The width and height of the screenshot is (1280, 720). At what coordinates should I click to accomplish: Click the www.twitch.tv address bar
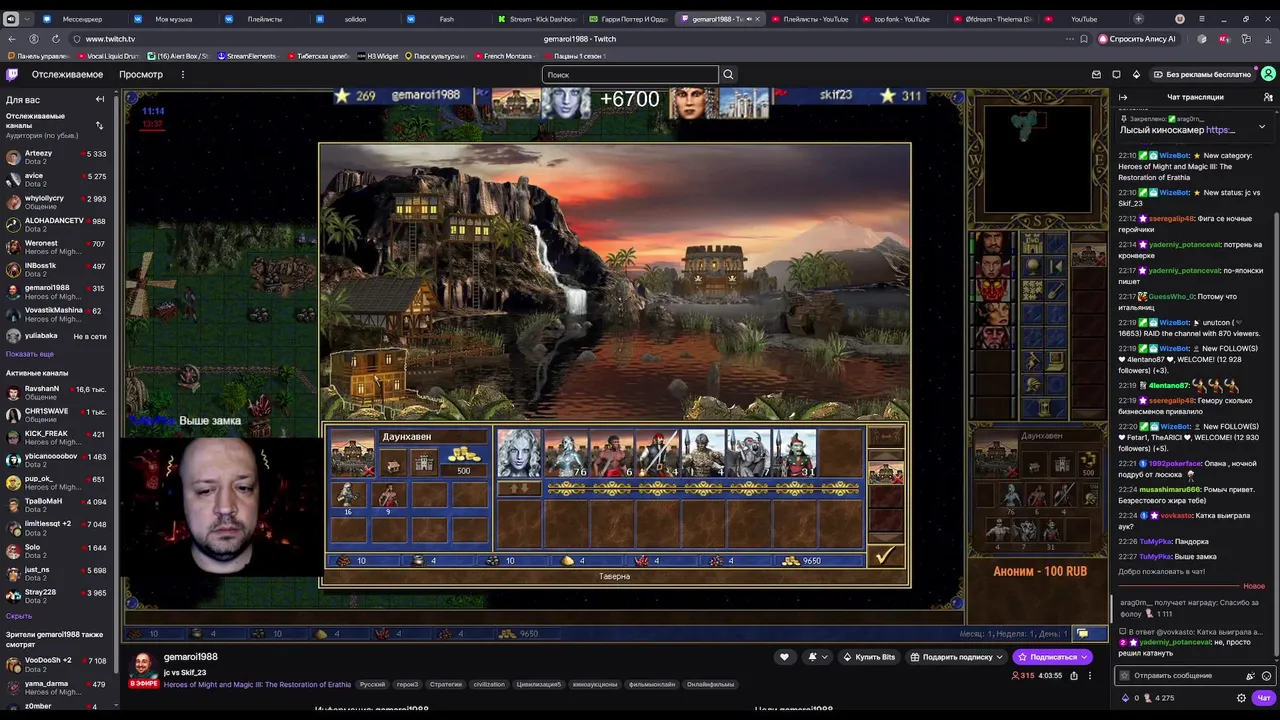pyautogui.click(x=110, y=39)
